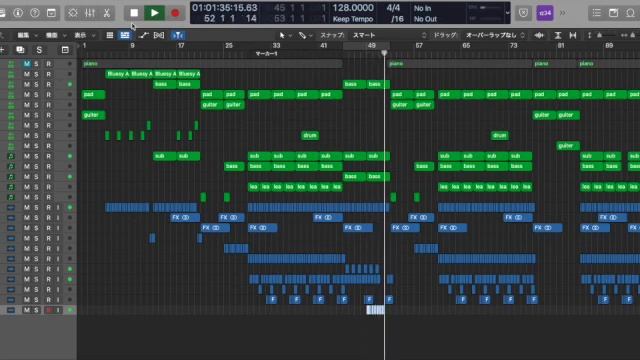640x360 pixels.
Task: Record-enable the track with drum regions
Action: point(48,136)
